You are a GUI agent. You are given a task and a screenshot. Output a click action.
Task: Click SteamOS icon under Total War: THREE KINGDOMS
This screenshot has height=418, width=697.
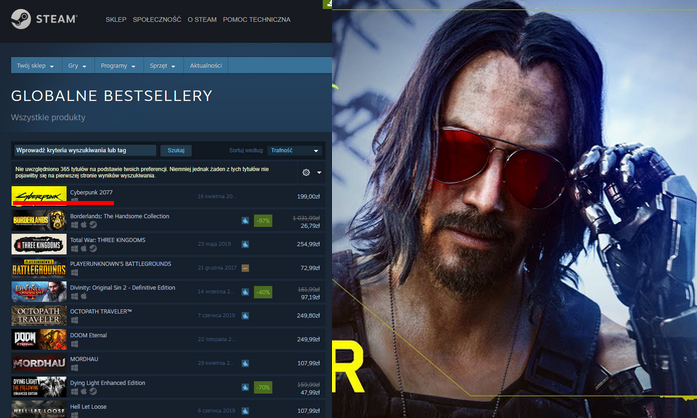pos(93,249)
